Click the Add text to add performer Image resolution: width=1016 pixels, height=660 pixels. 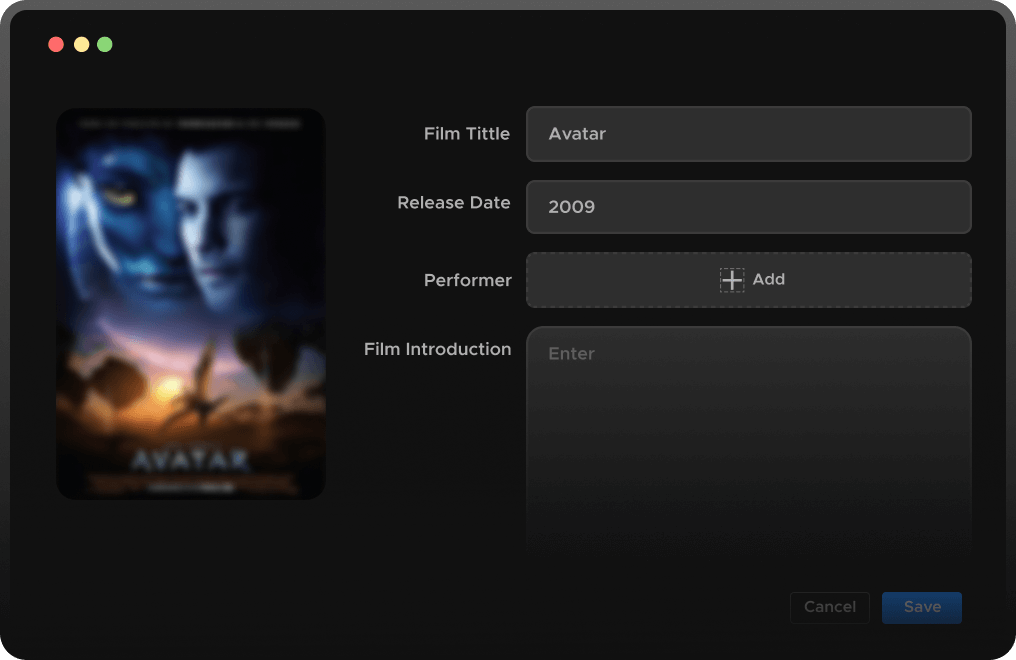[768, 280]
